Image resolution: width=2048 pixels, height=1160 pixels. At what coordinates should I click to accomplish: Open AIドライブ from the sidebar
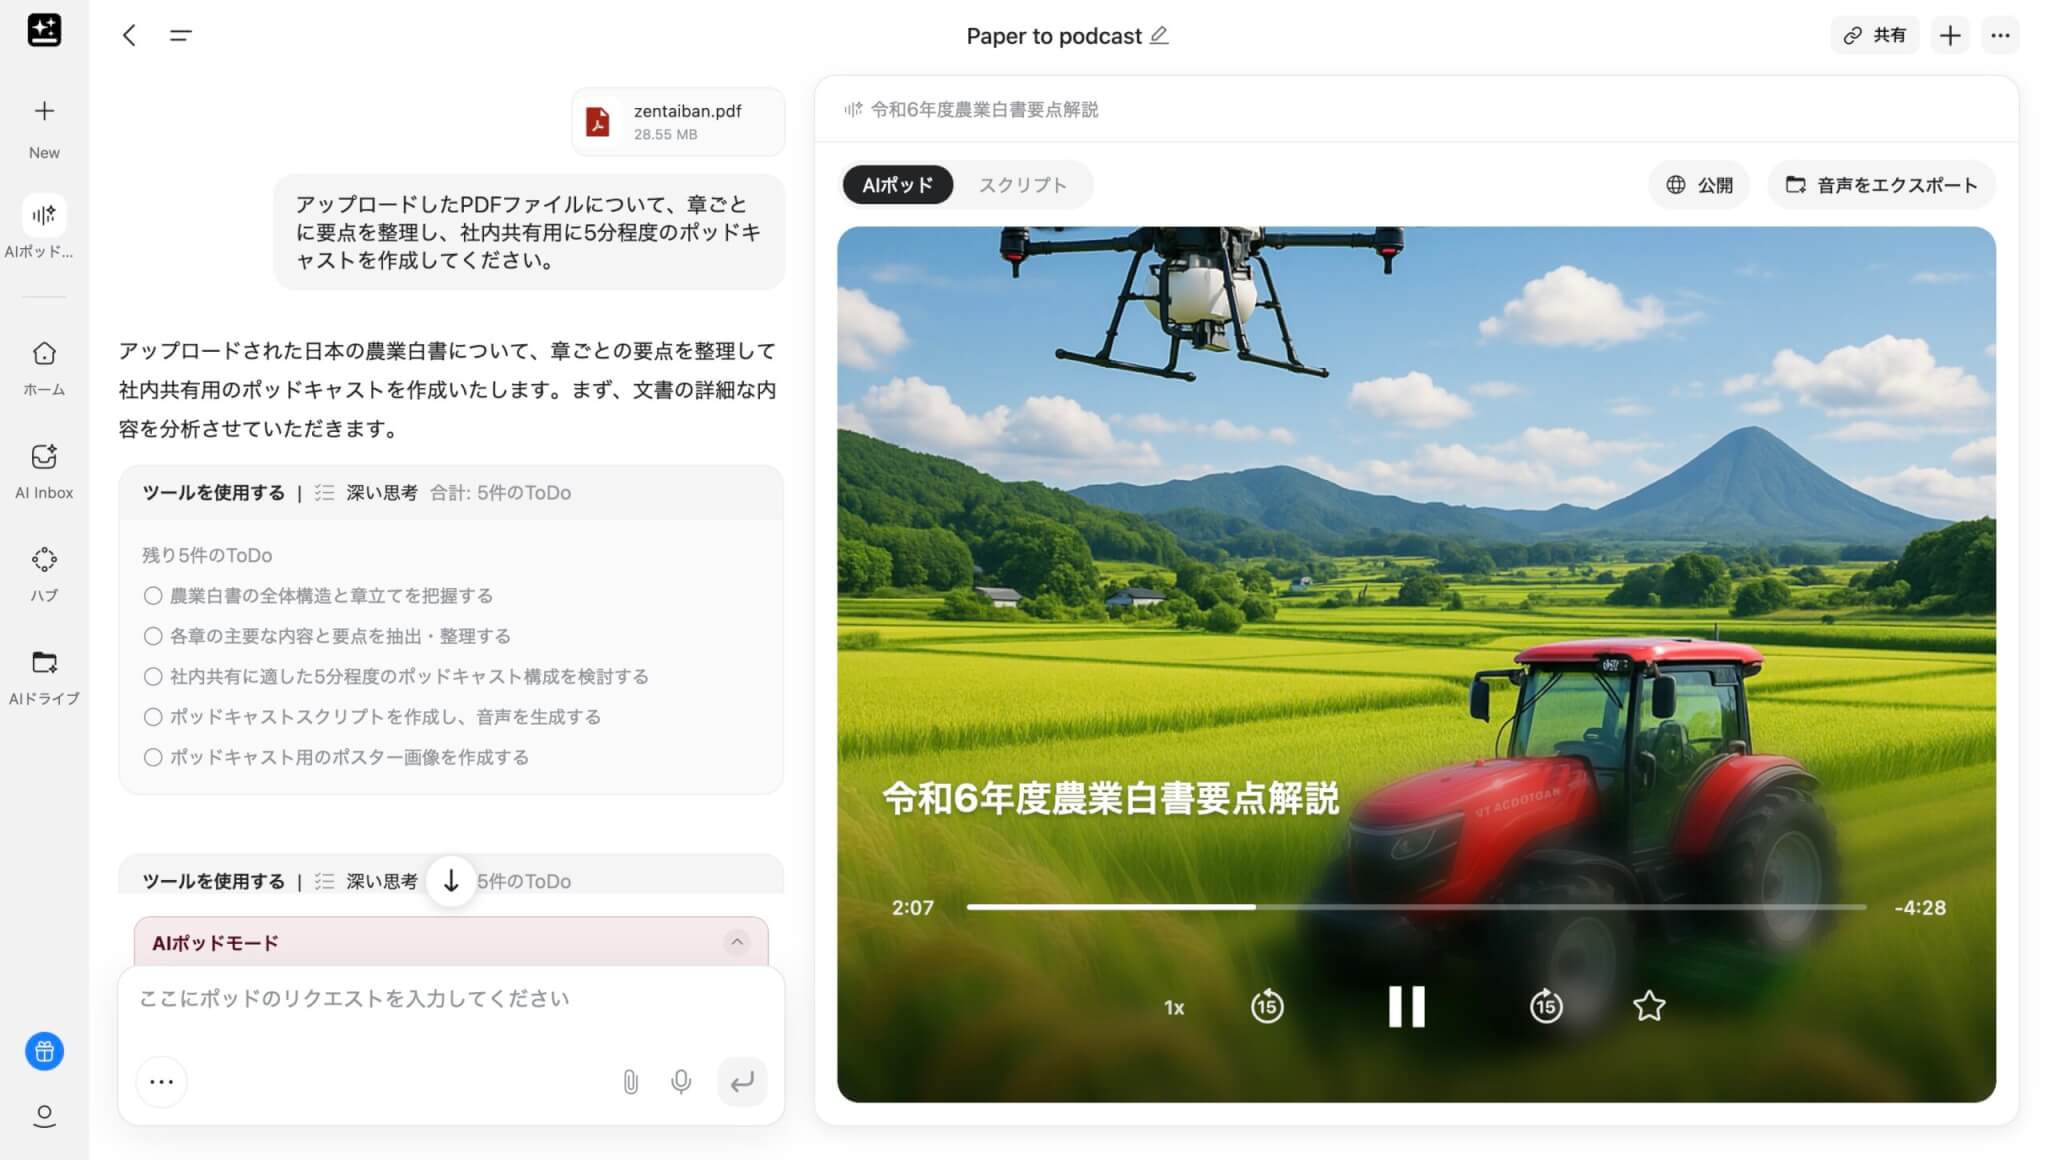tap(44, 676)
